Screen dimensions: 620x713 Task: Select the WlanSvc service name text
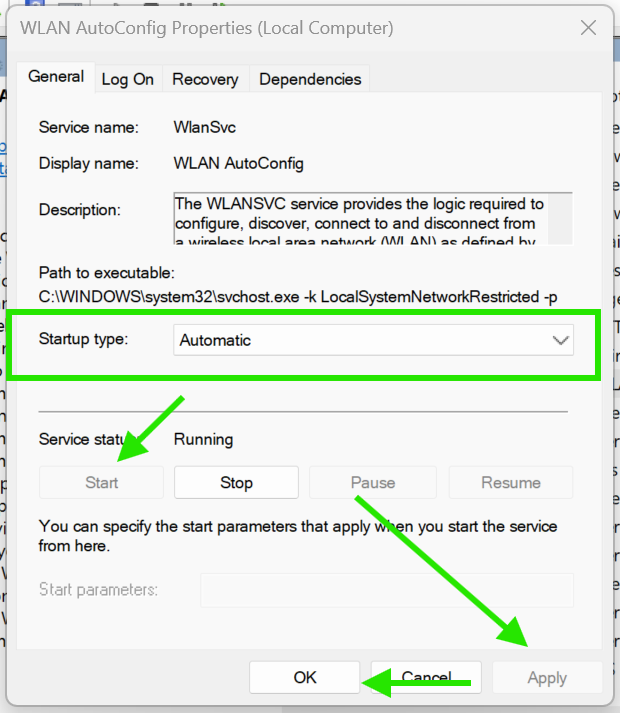pyautogui.click(x=205, y=127)
